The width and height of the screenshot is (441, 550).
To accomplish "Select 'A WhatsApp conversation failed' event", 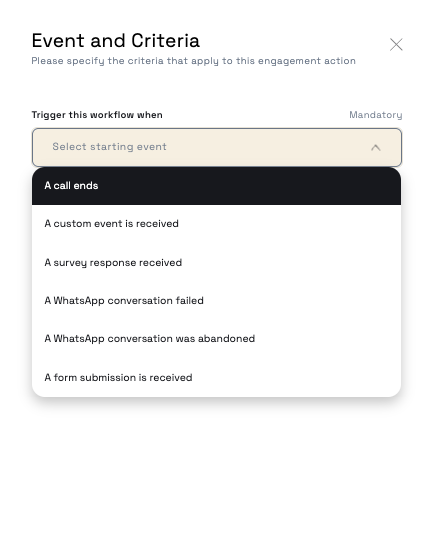I will 216,301.
